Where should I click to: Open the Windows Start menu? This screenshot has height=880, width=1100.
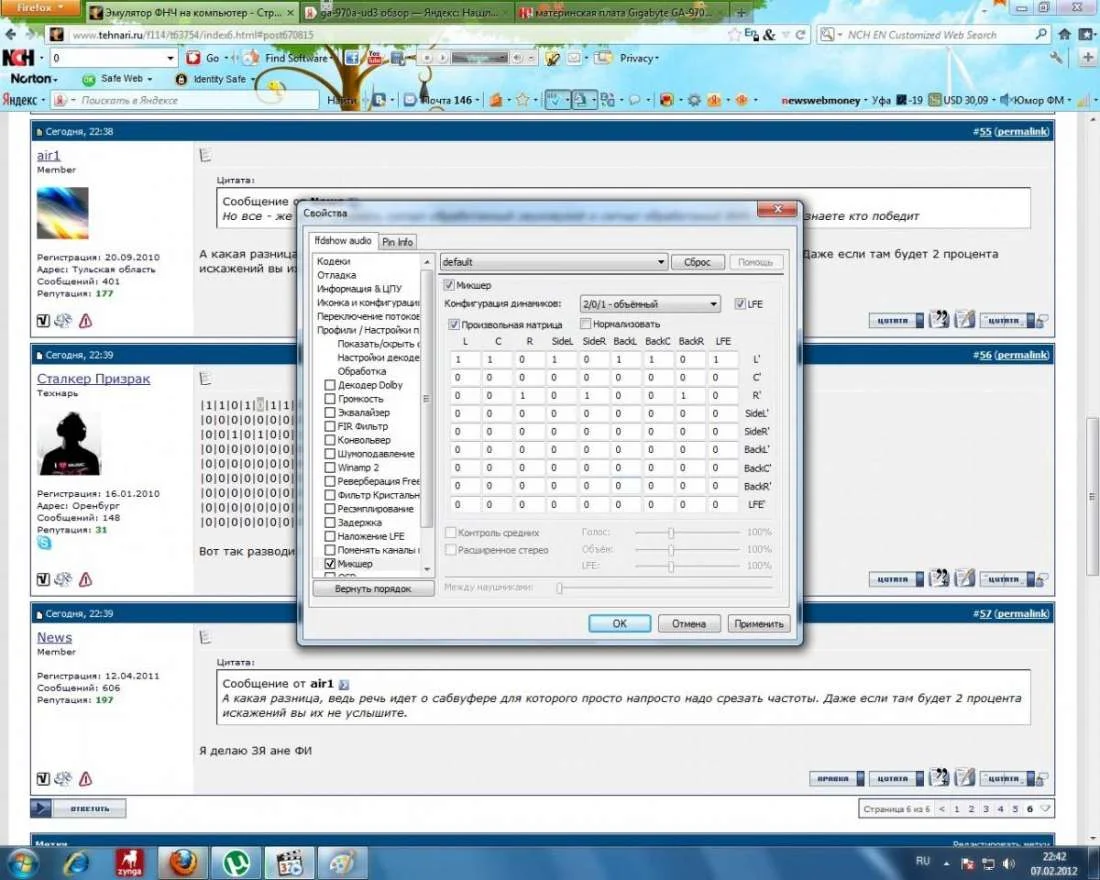pyautogui.click(x=22, y=862)
